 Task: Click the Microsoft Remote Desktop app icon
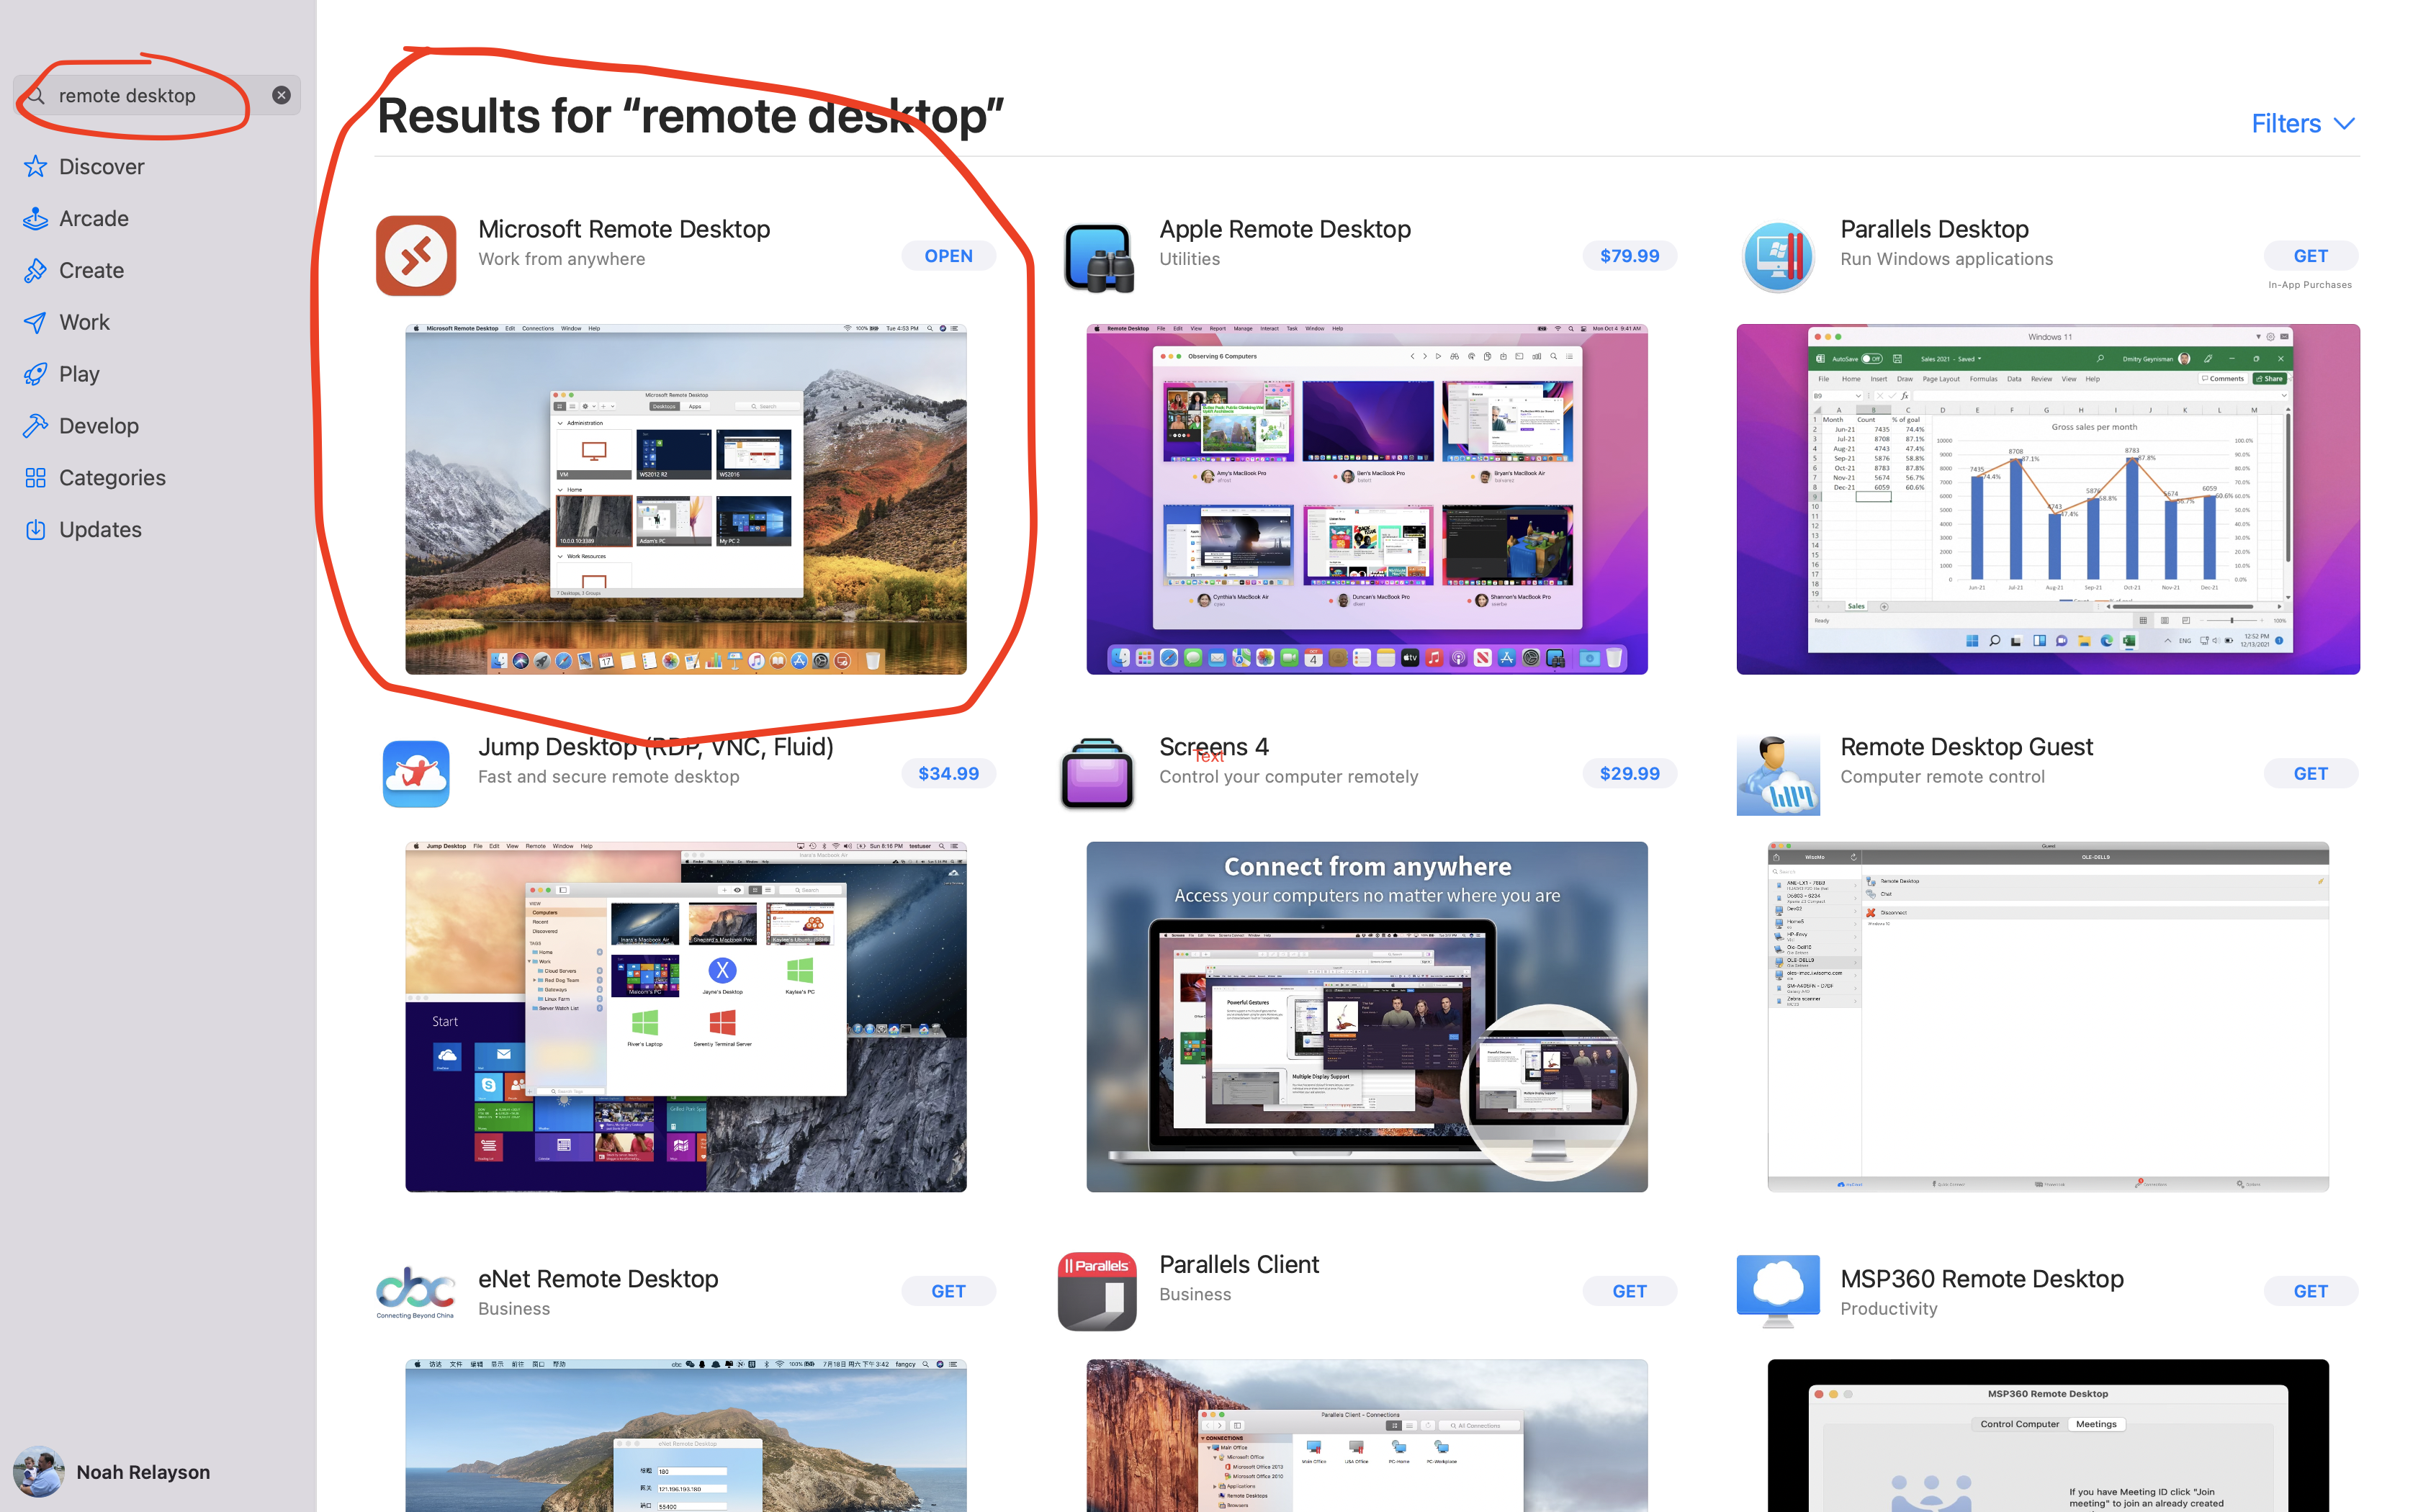416,256
